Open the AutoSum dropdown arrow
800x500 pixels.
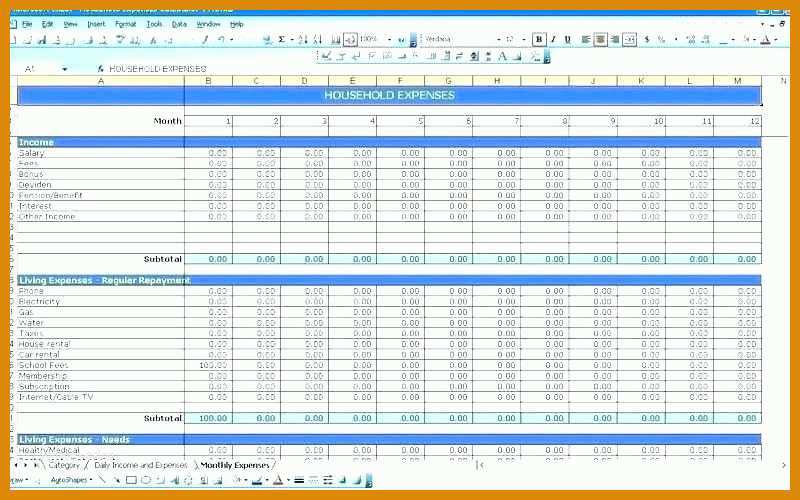292,39
